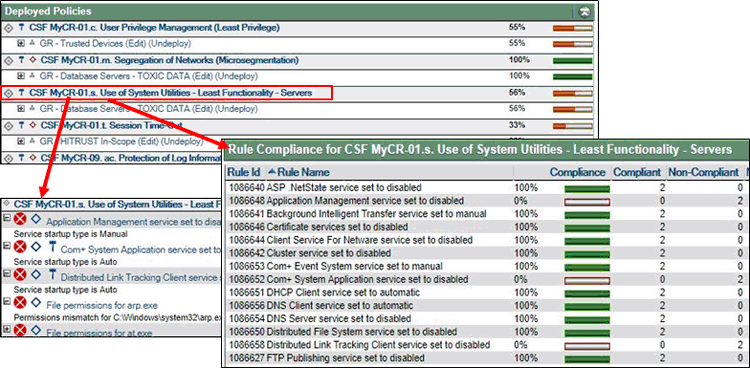Collapse Distributed Link Tracking Client rule details

coord(7,273)
